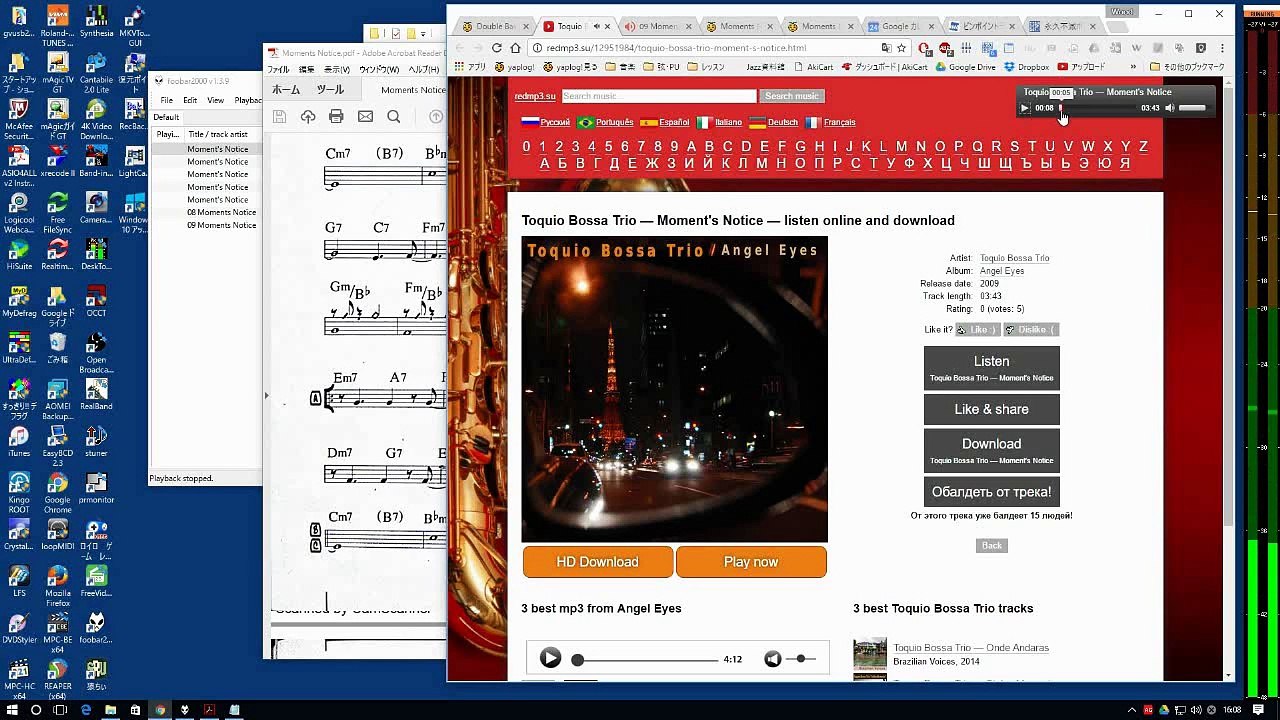Click Edge icon in taskbar
Viewport: 1280px width, 720px height.
coord(86,710)
